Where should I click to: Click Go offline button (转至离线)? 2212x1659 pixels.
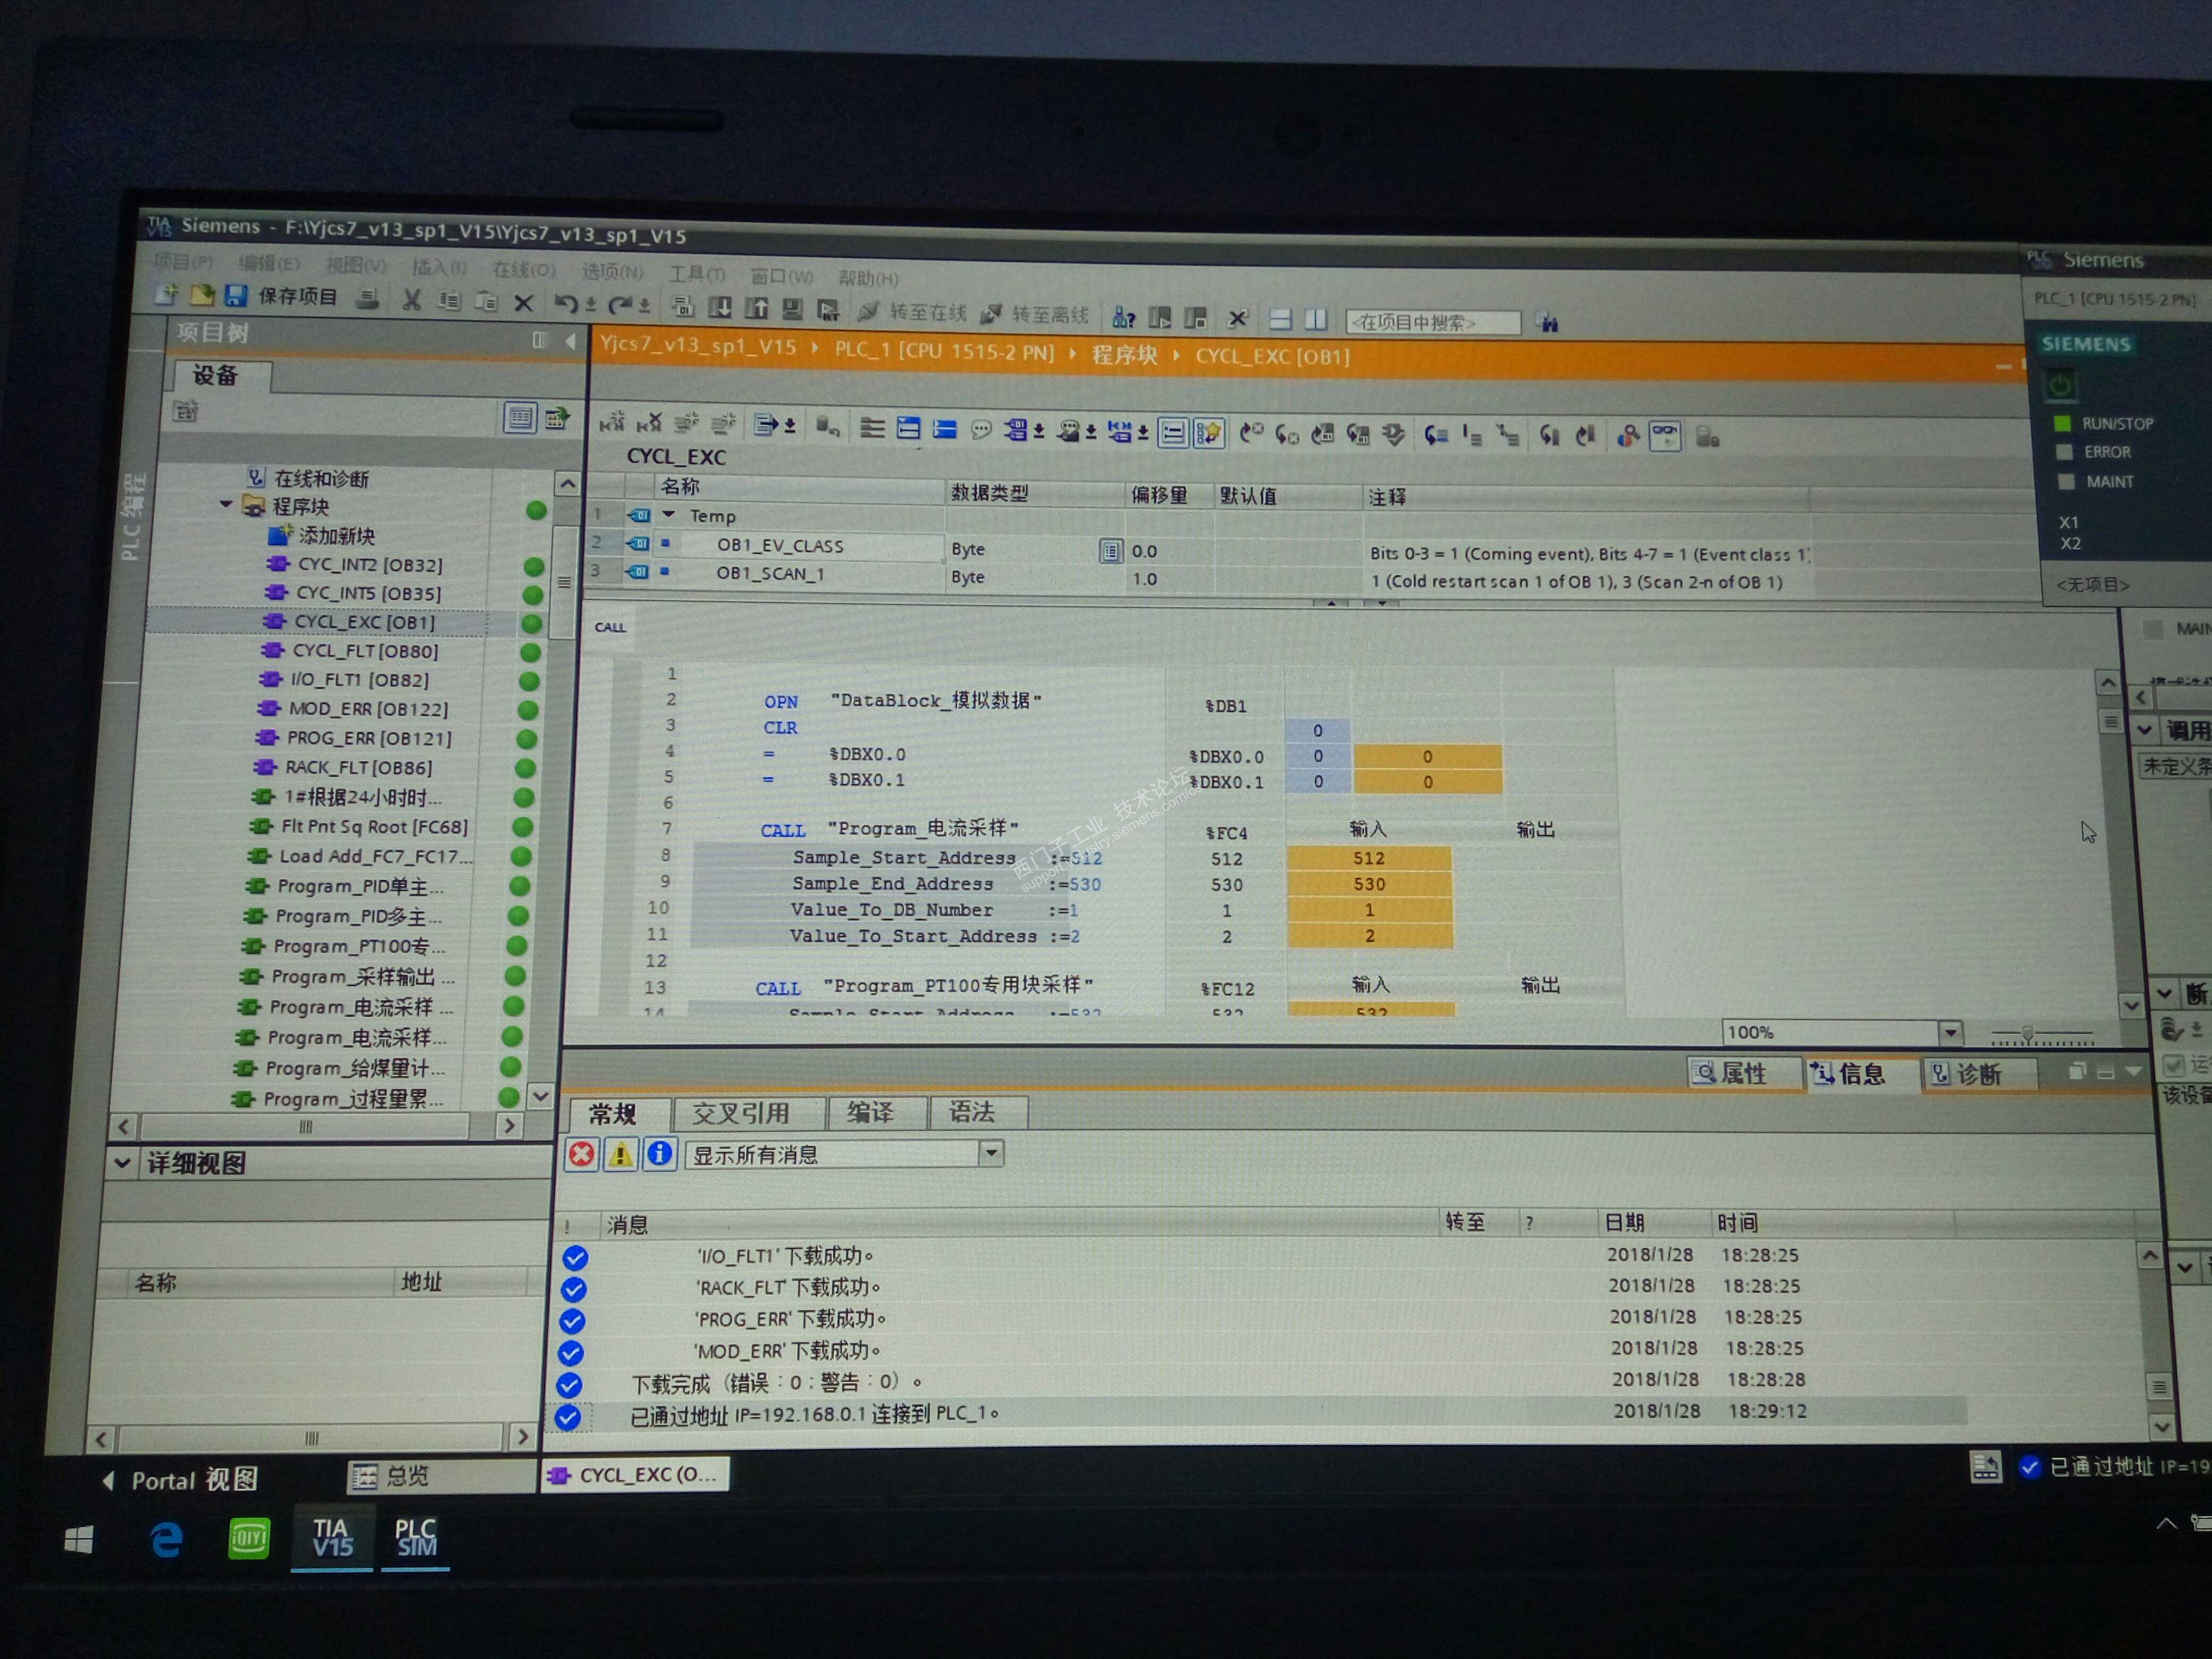[x=1035, y=315]
